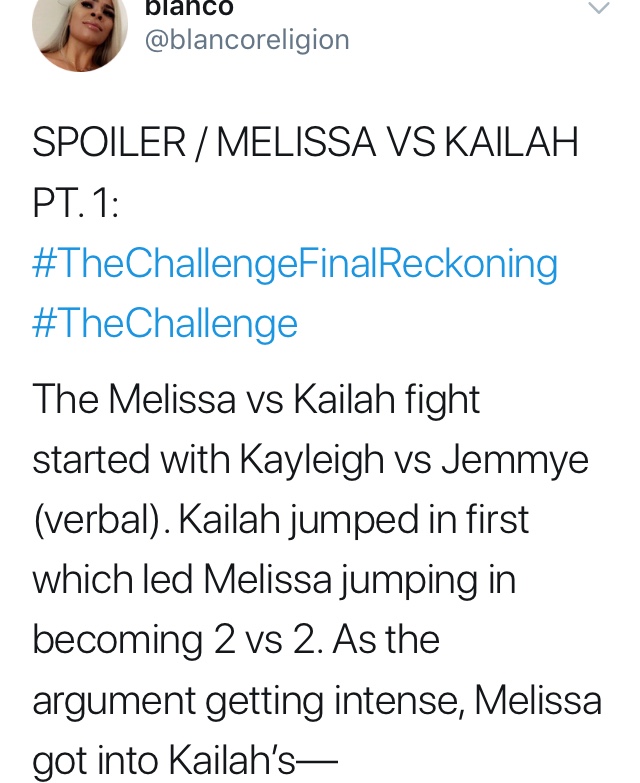Tap 'got into Kailah's—' final line
The height and width of the screenshot is (783, 640).
185,761
